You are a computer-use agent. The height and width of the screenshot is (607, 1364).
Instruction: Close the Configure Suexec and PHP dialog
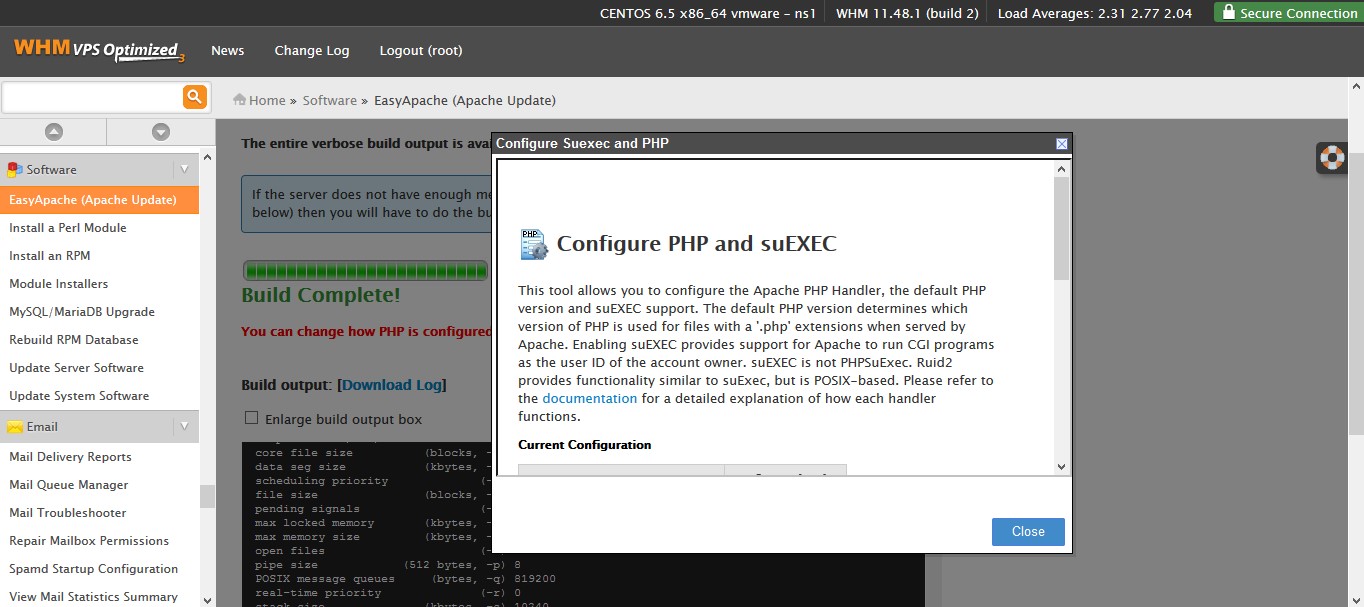click(x=1062, y=144)
